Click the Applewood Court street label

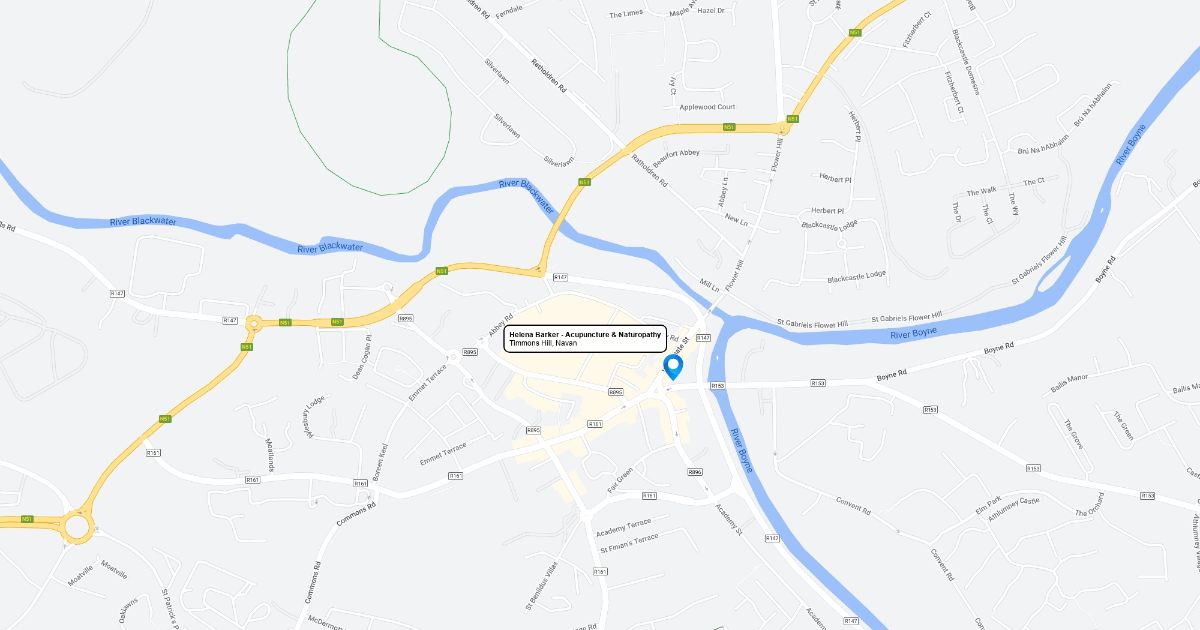point(707,107)
